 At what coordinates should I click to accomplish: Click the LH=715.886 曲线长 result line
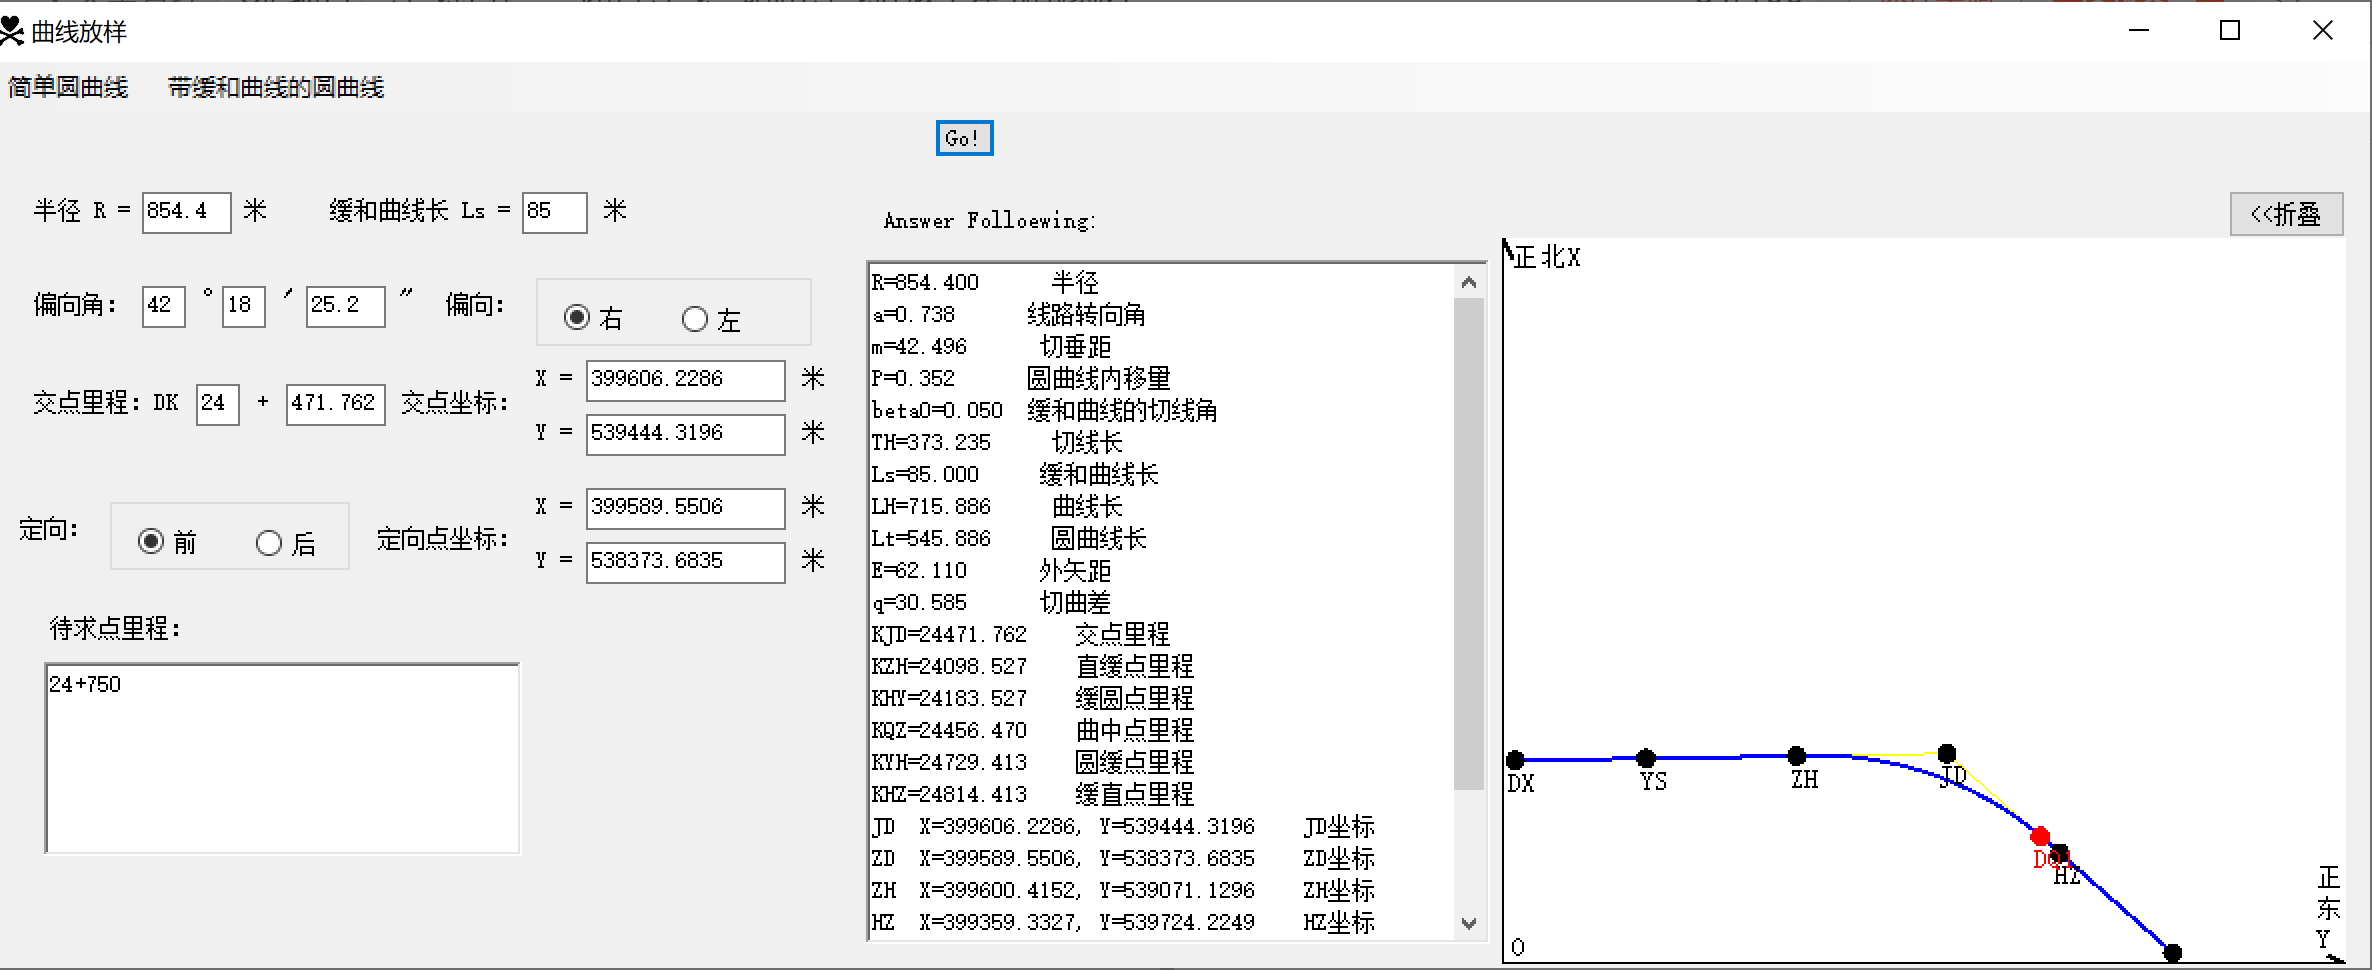click(997, 507)
